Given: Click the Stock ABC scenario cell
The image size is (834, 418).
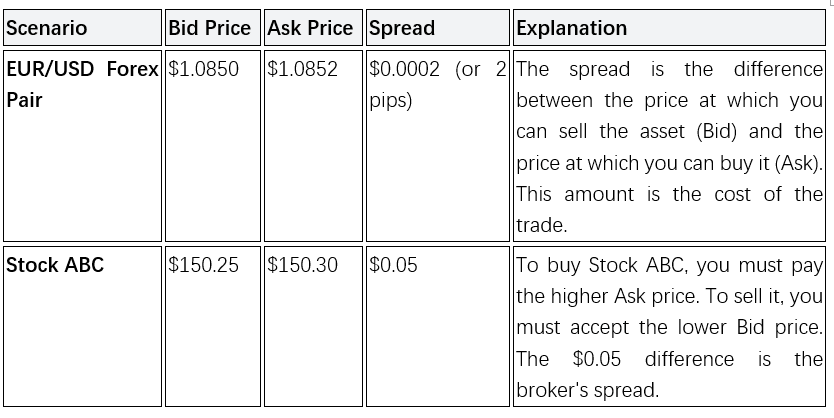Looking at the screenshot, I should point(55,266).
